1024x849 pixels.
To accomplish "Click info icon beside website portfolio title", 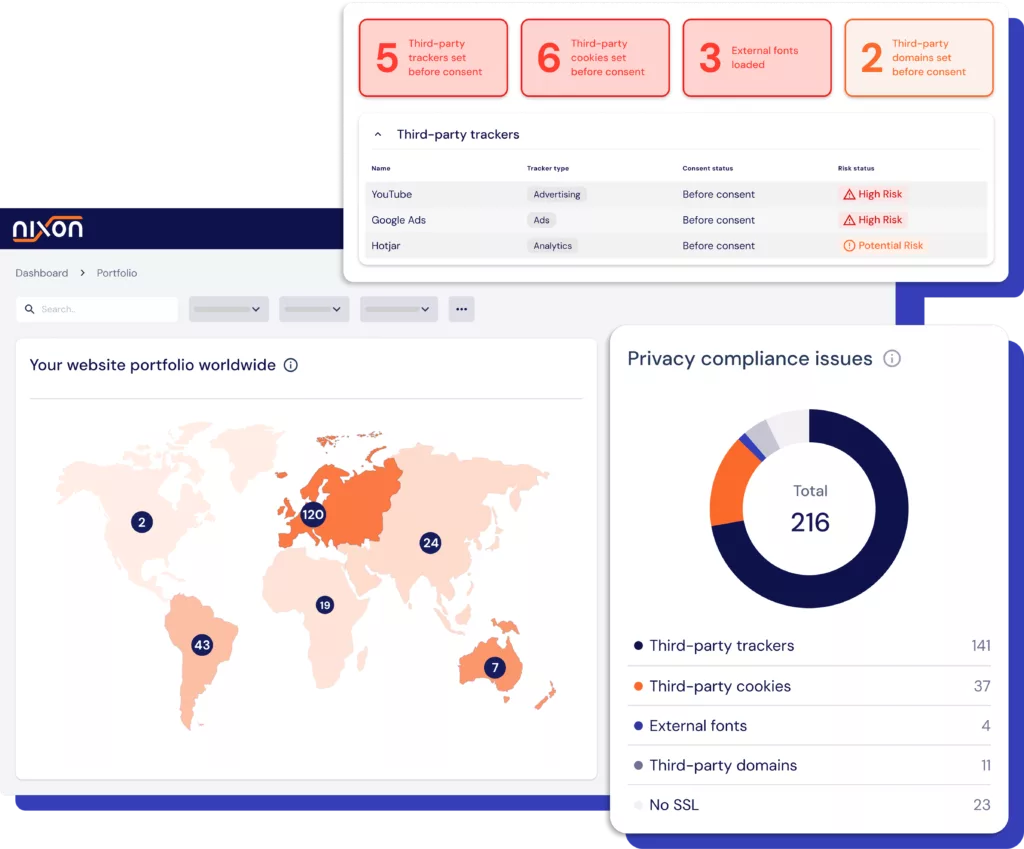I will tap(291, 365).
